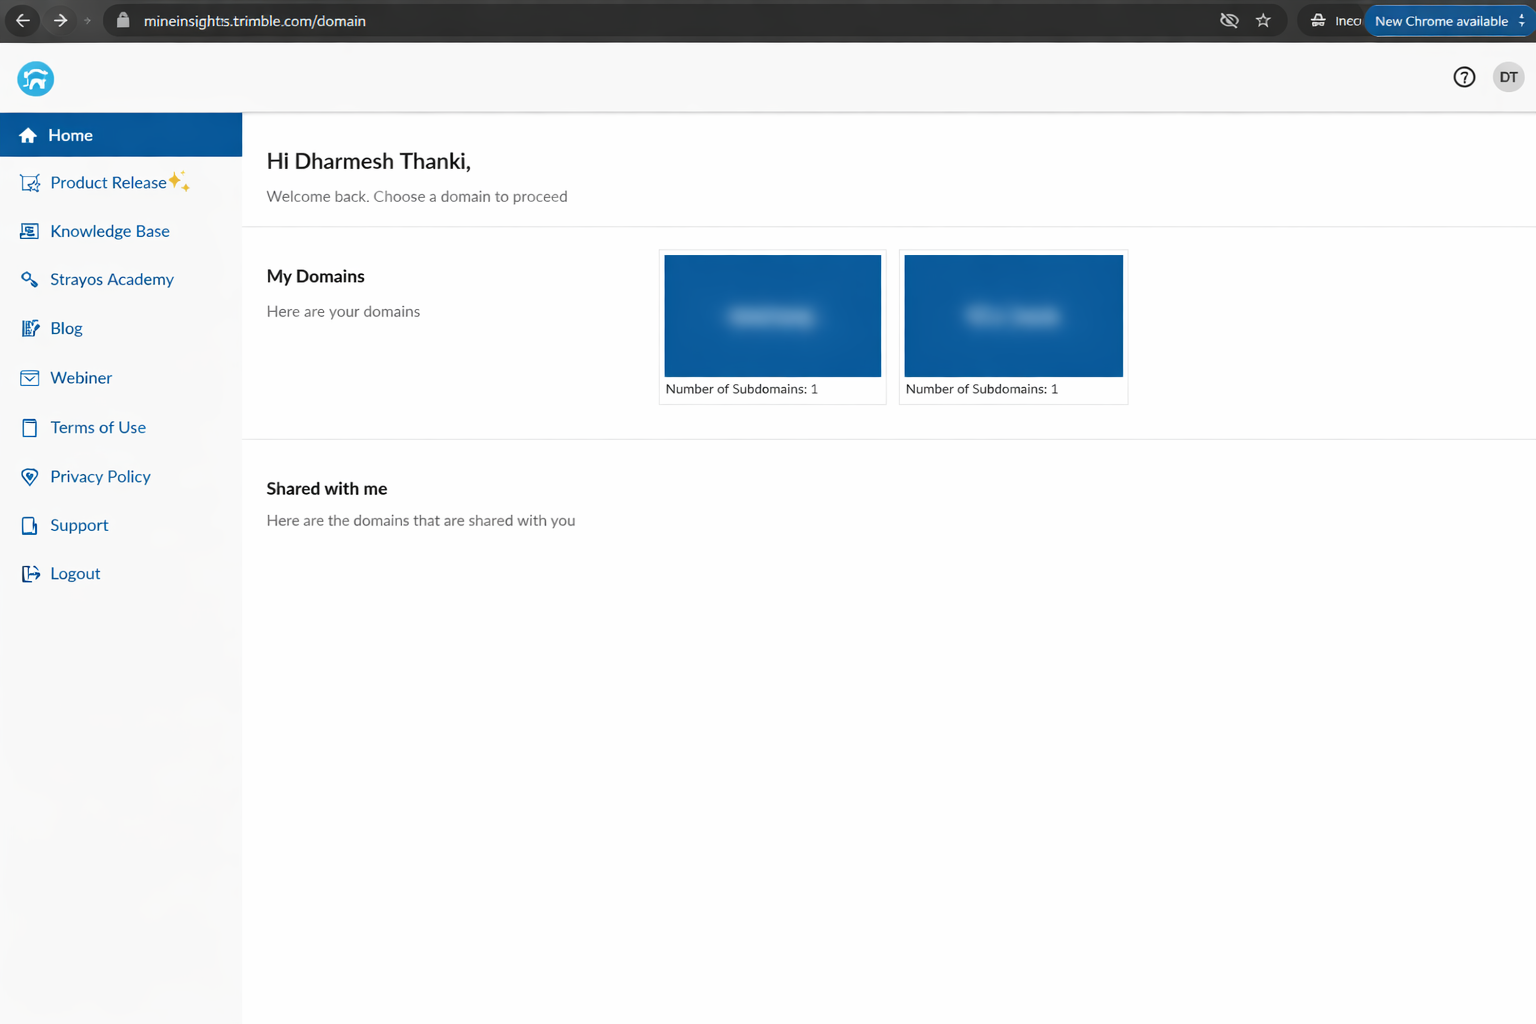Open the second domain card thumbnail
Viewport: 1536px width, 1024px height.
tap(1013, 316)
